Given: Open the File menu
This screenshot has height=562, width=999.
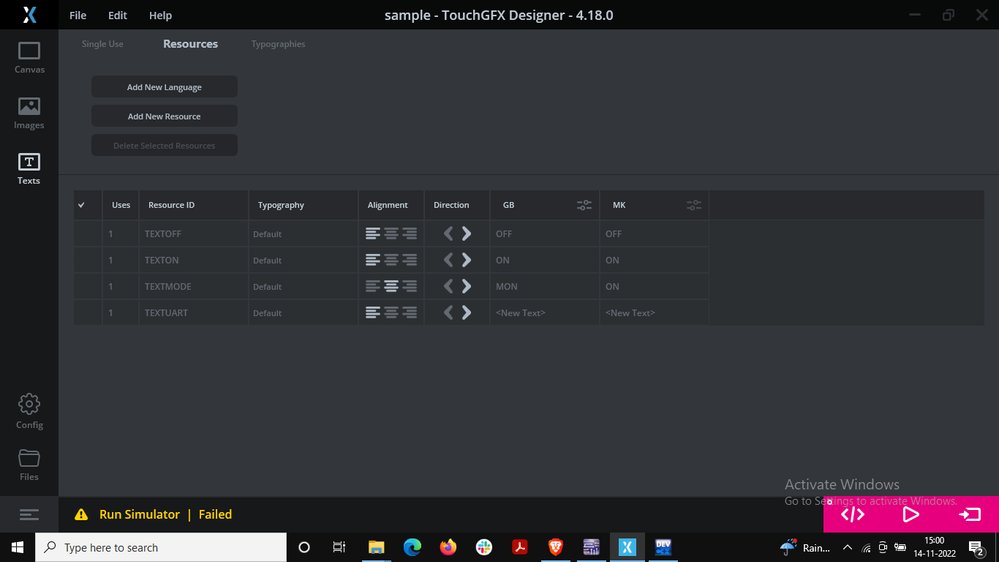Looking at the screenshot, I should [x=78, y=15].
